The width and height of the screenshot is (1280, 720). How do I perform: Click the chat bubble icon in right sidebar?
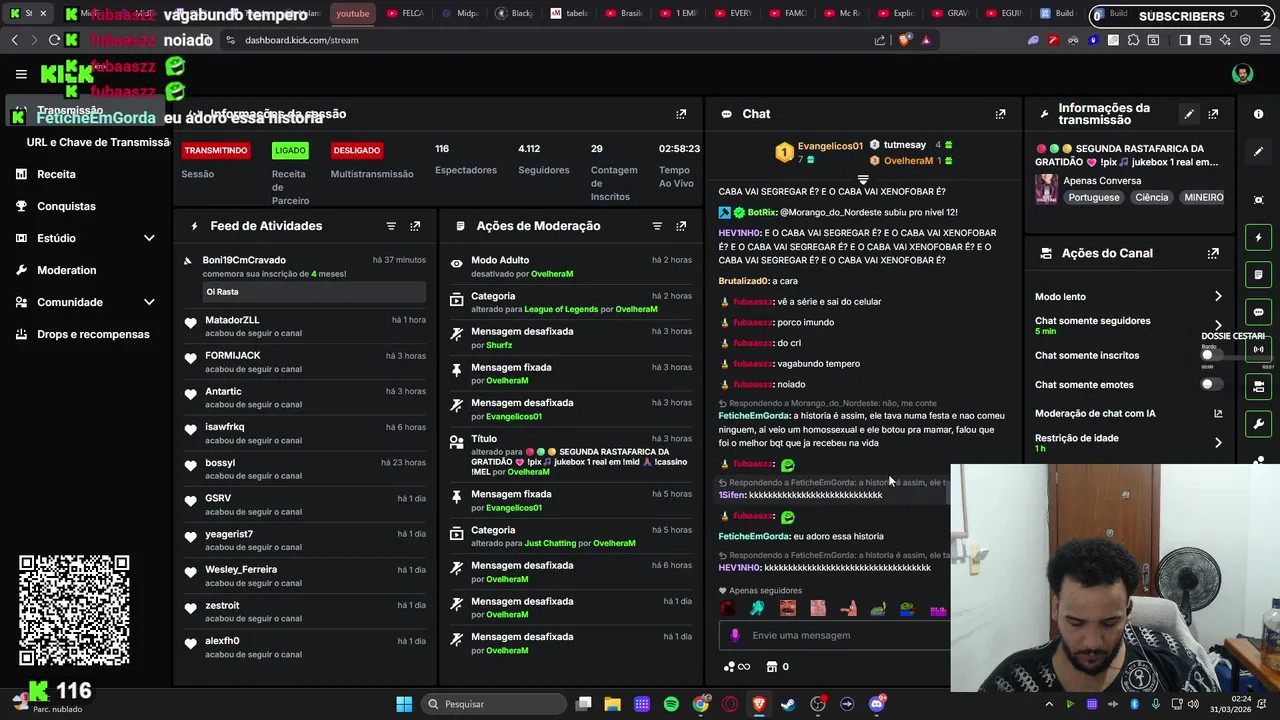point(1259,312)
